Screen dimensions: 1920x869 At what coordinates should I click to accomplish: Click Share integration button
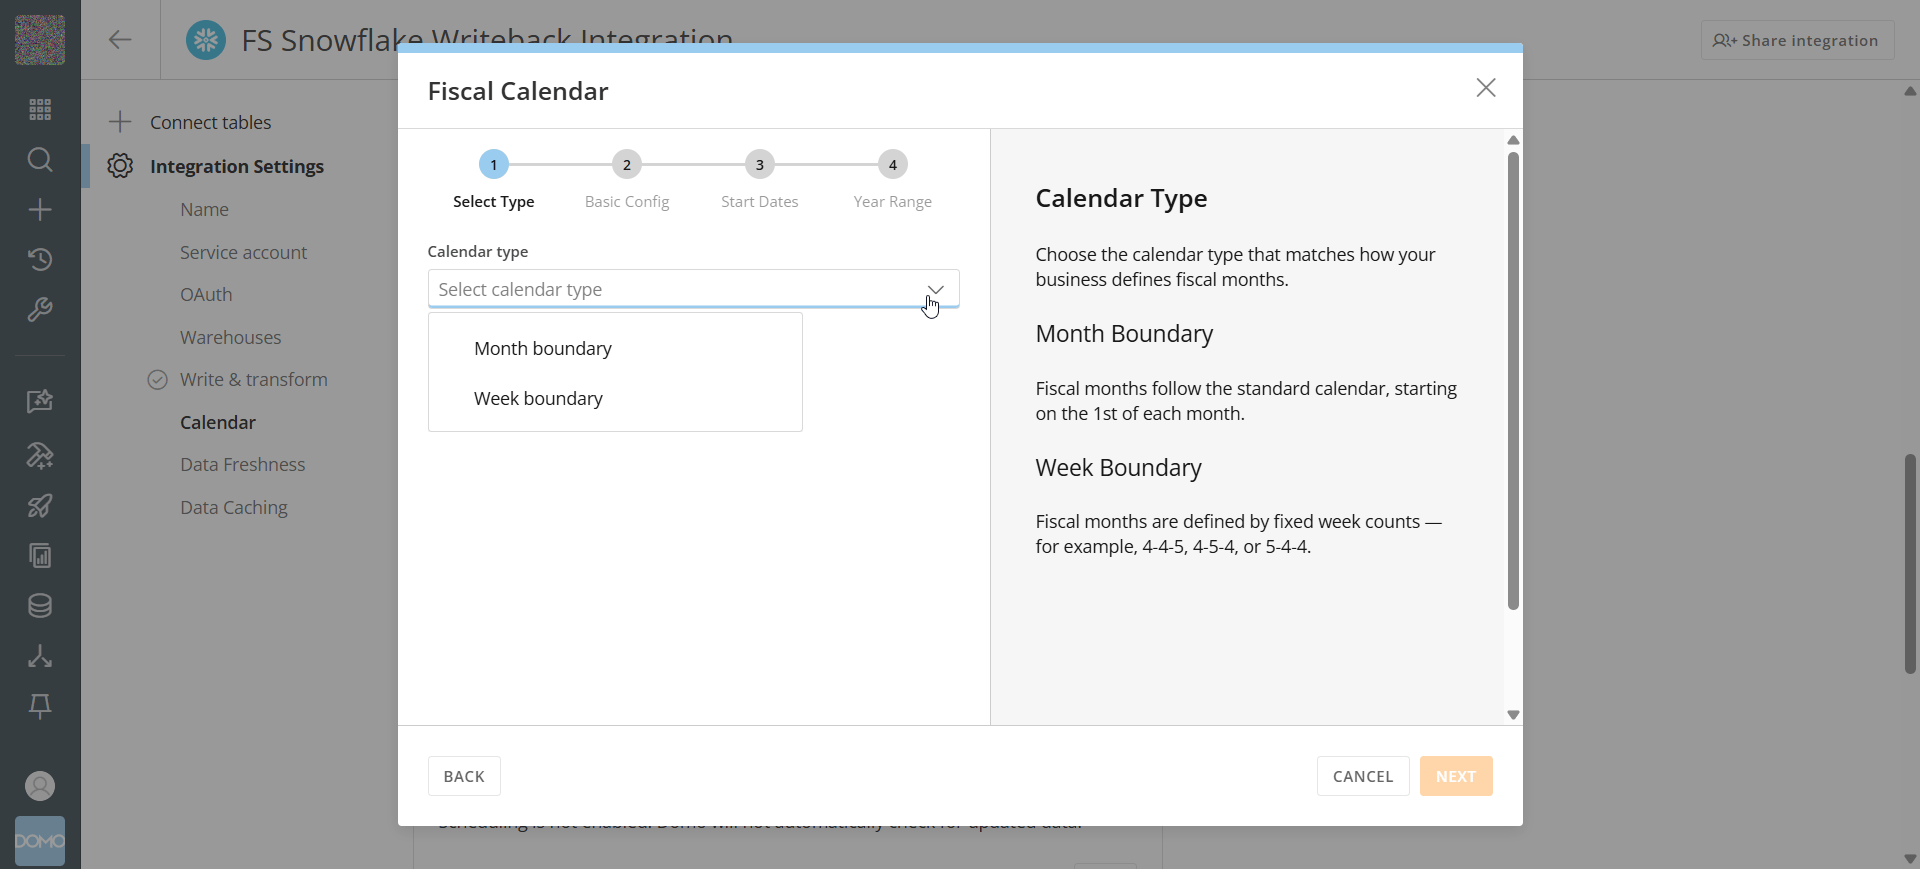pos(1797,40)
